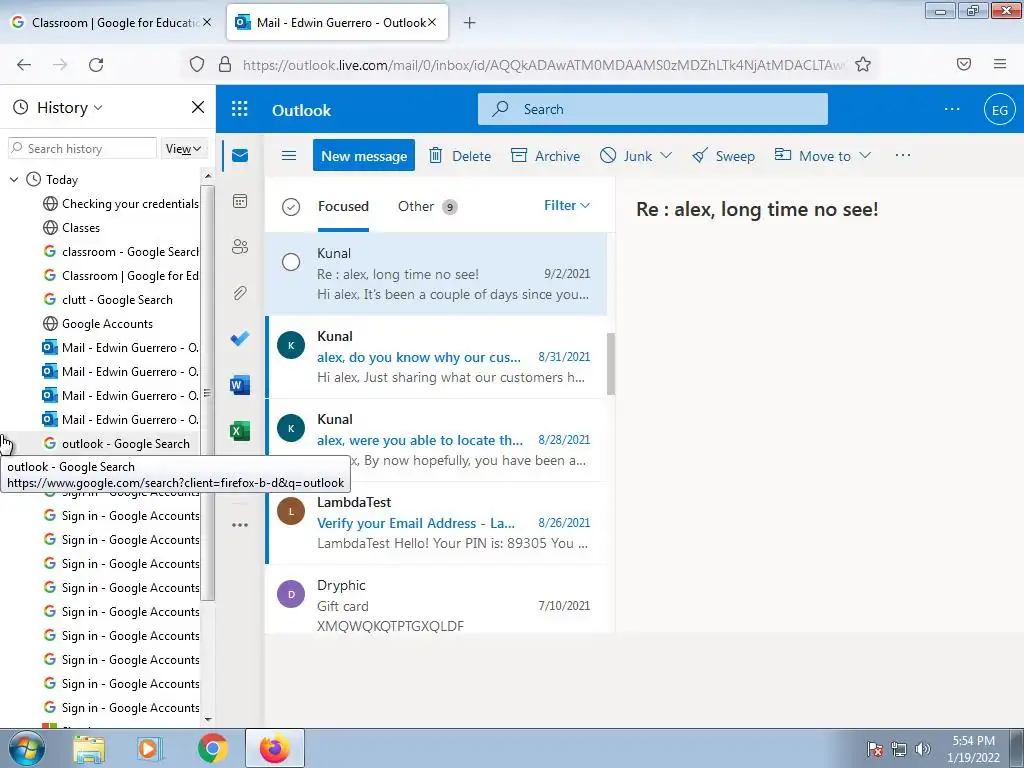
Task: Open a new Firefox tab
Action: pos(469,23)
